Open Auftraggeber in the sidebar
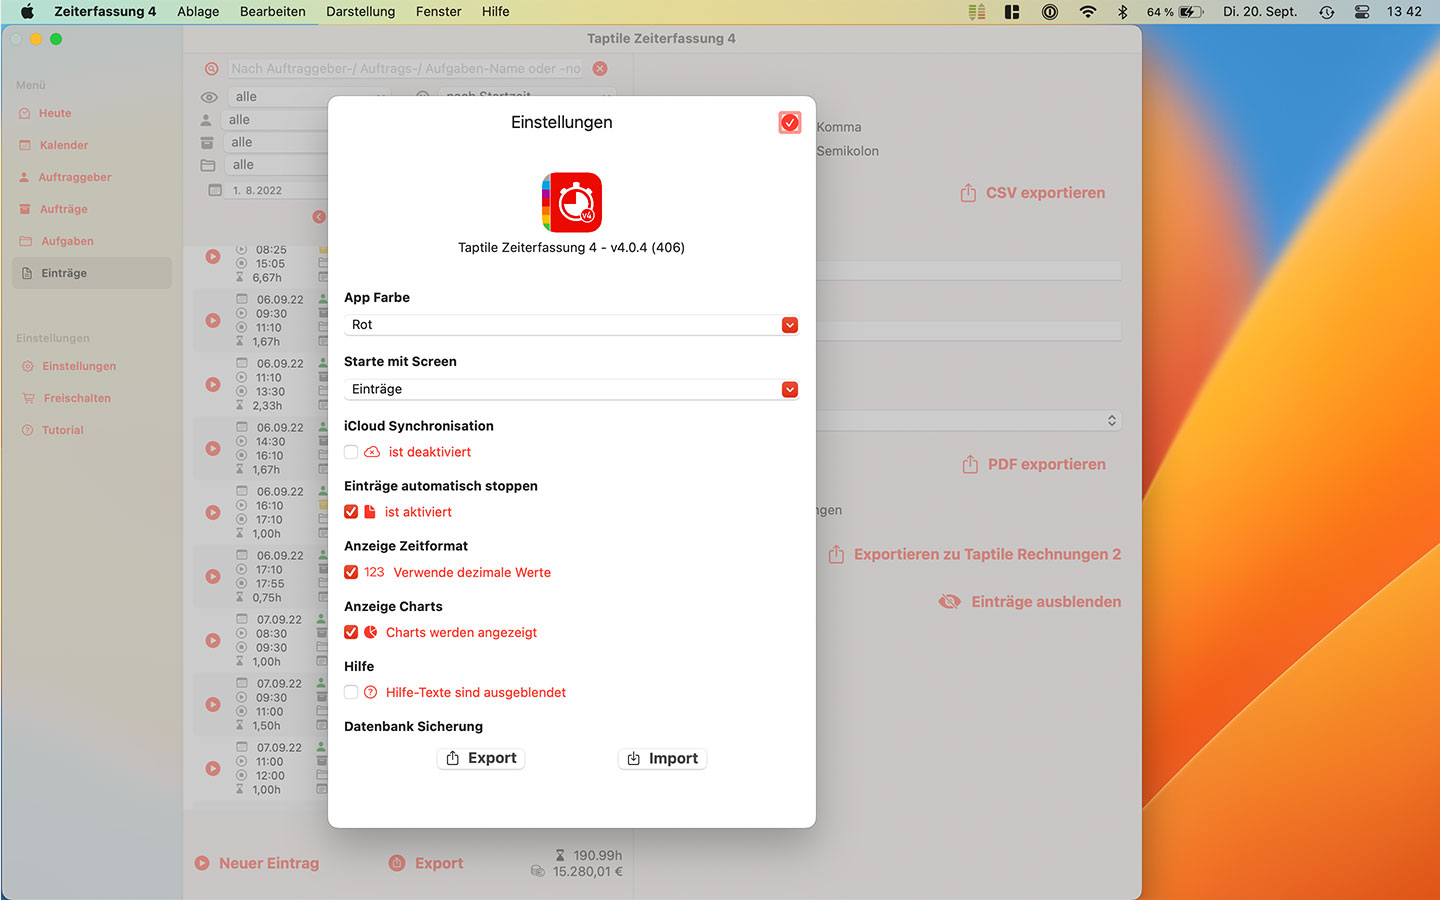1440x900 pixels. (x=92, y=177)
